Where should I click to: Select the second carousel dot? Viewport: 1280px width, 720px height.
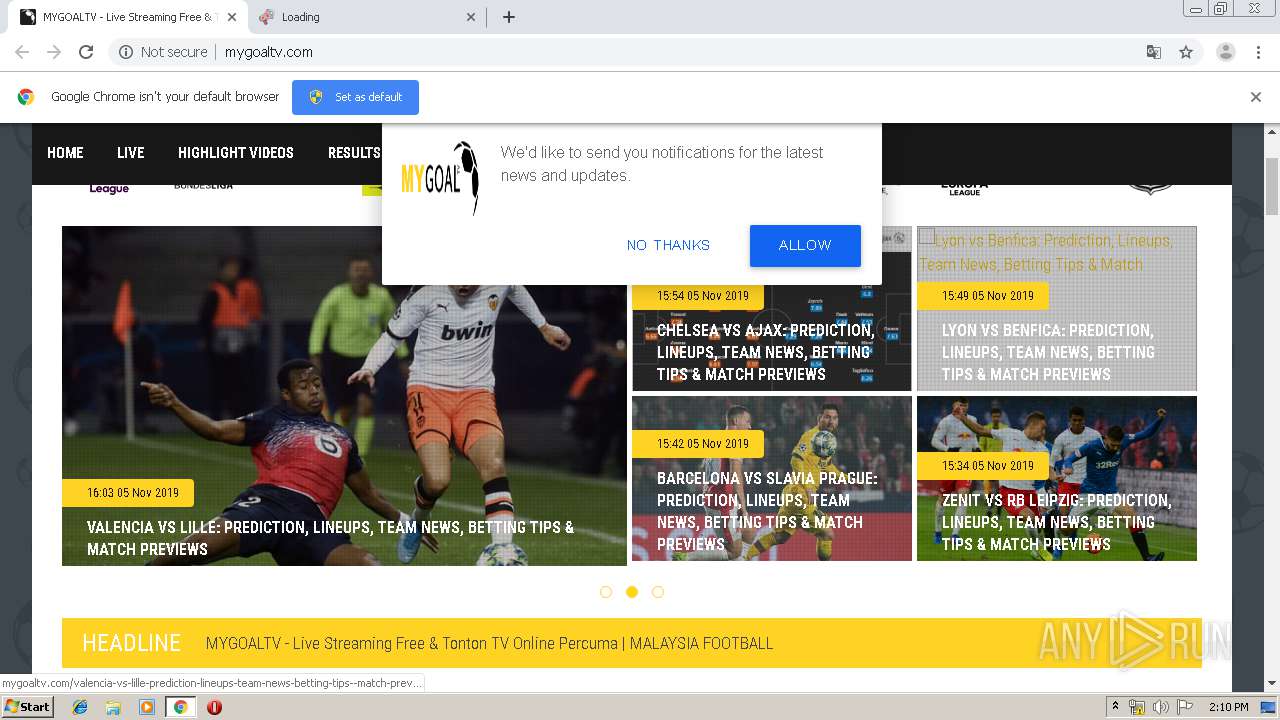(x=632, y=592)
